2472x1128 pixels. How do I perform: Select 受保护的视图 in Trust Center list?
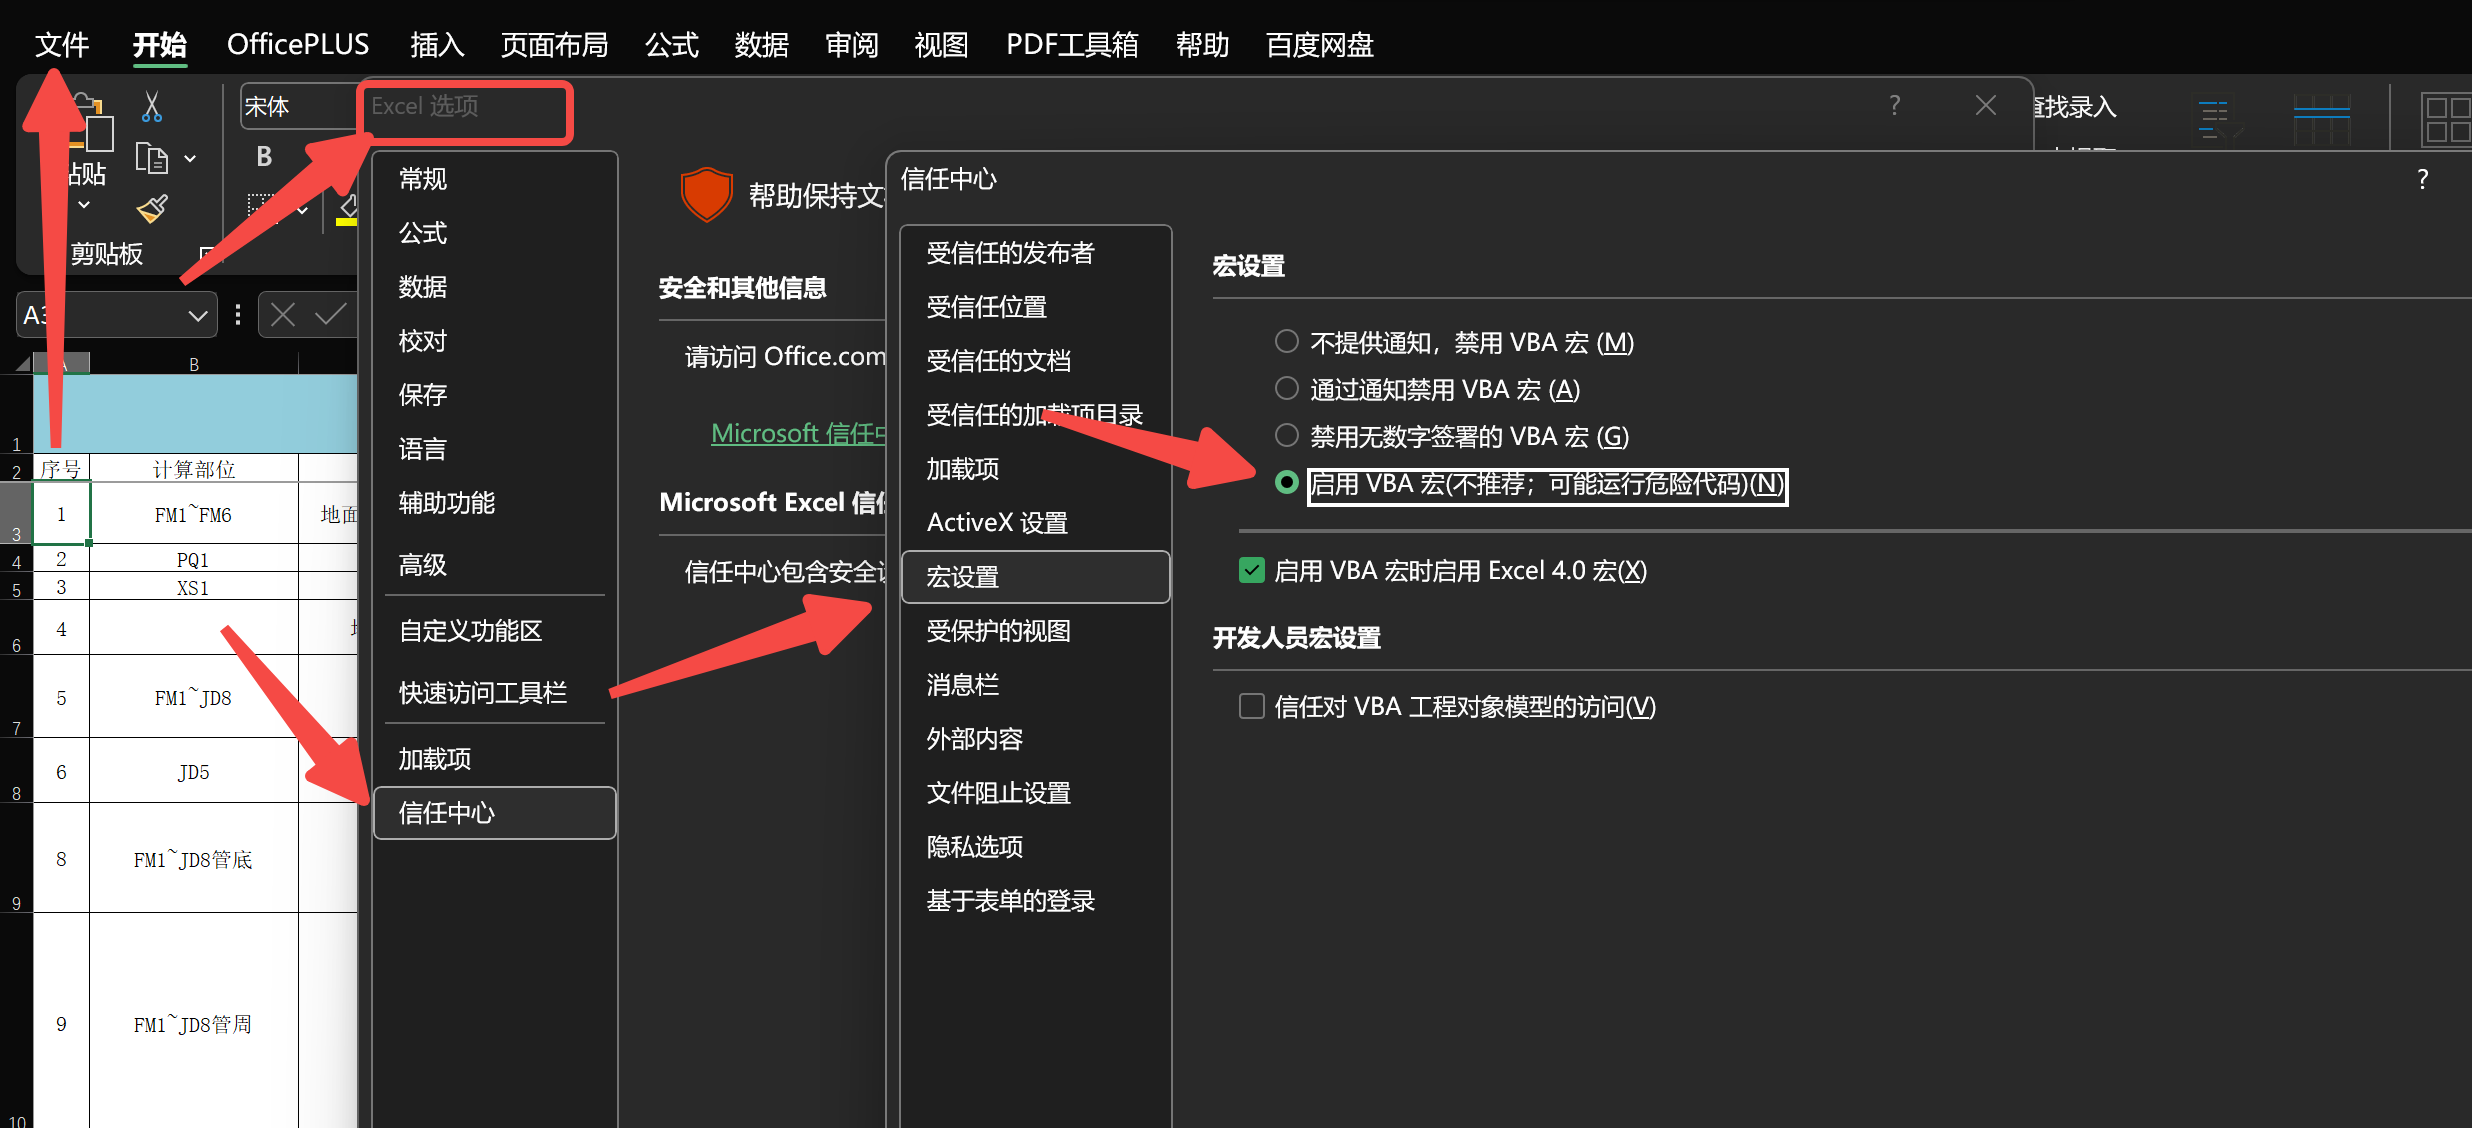[x=1035, y=631]
